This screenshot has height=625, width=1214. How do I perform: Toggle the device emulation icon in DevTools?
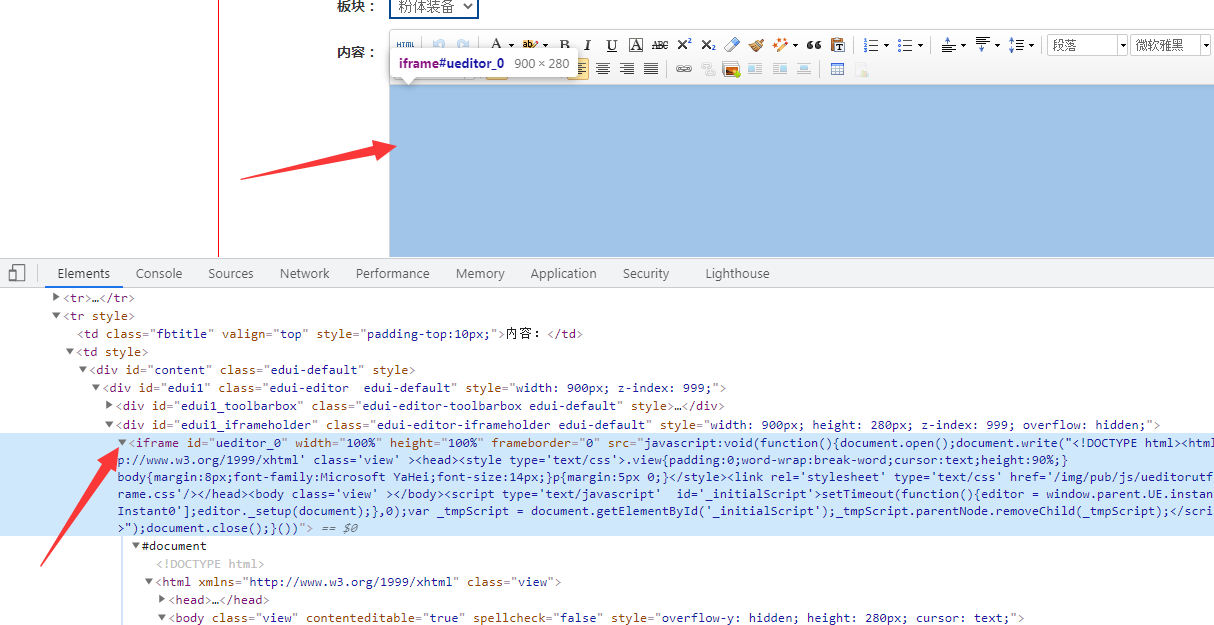16,272
